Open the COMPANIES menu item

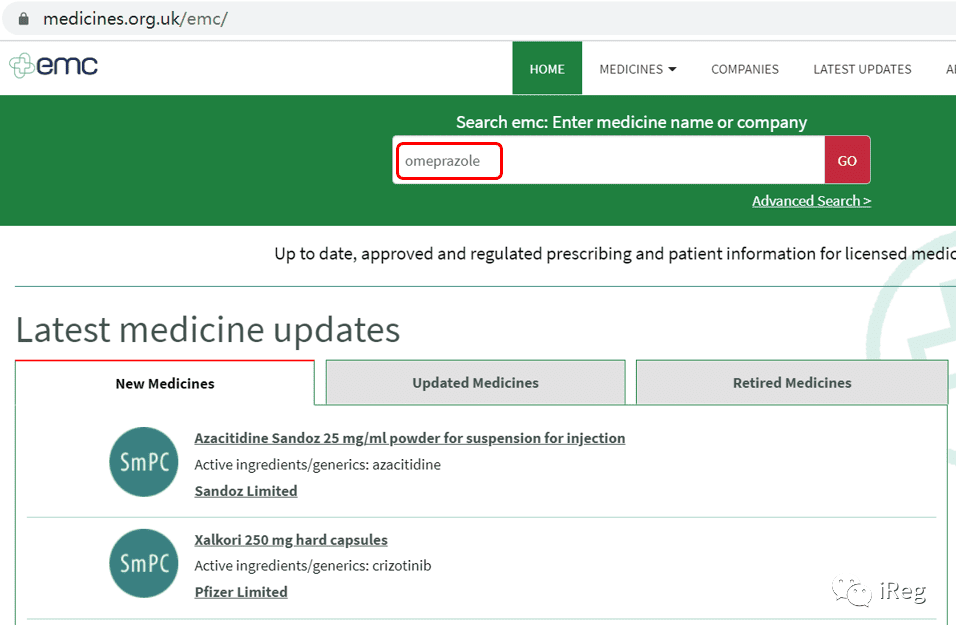click(744, 69)
